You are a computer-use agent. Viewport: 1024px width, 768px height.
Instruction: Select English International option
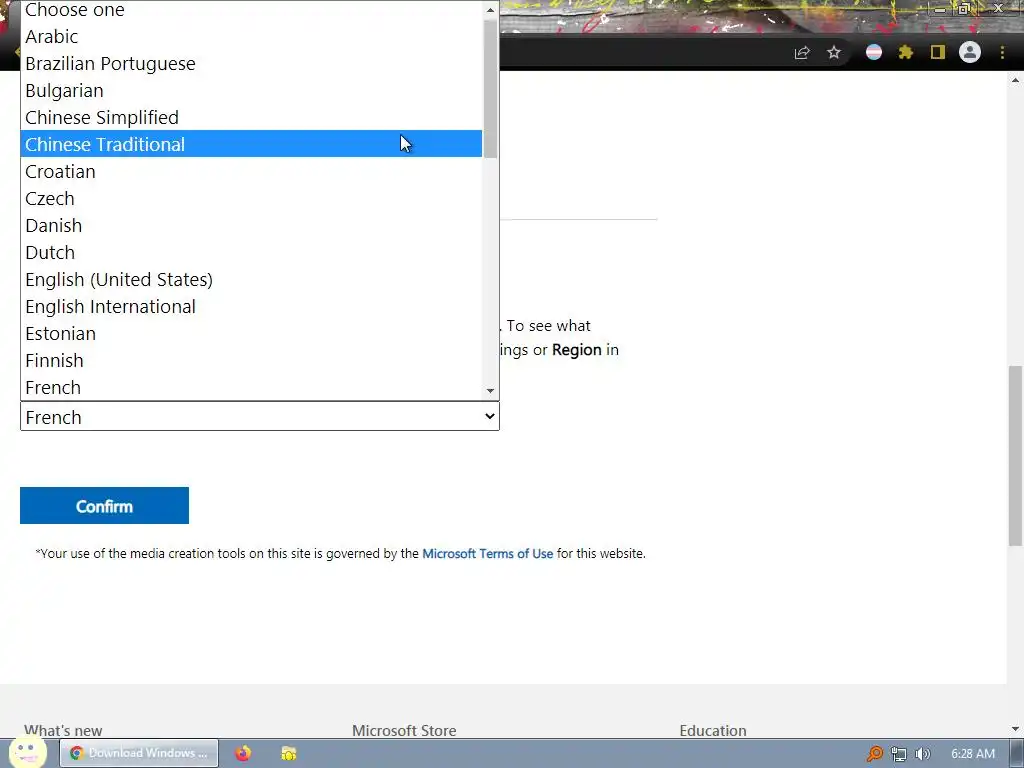tap(251, 306)
